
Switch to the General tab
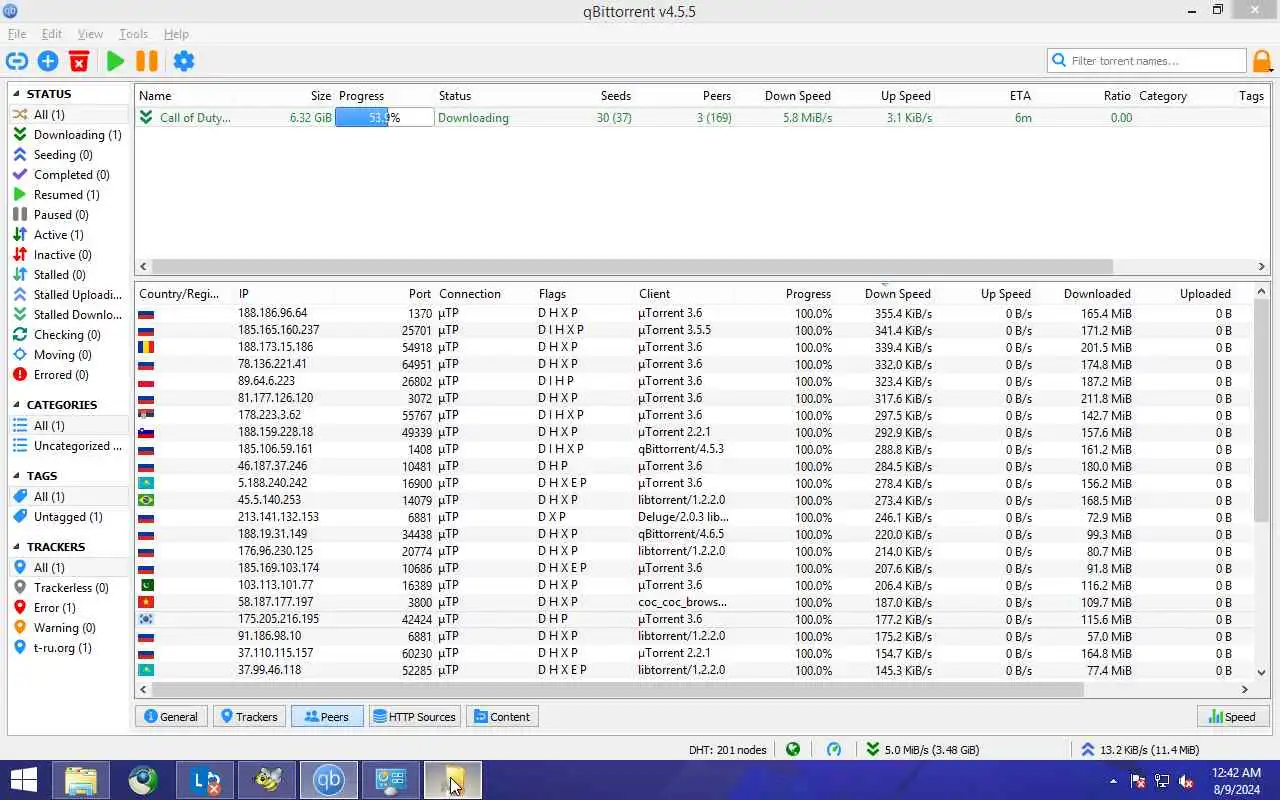pyautogui.click(x=171, y=717)
